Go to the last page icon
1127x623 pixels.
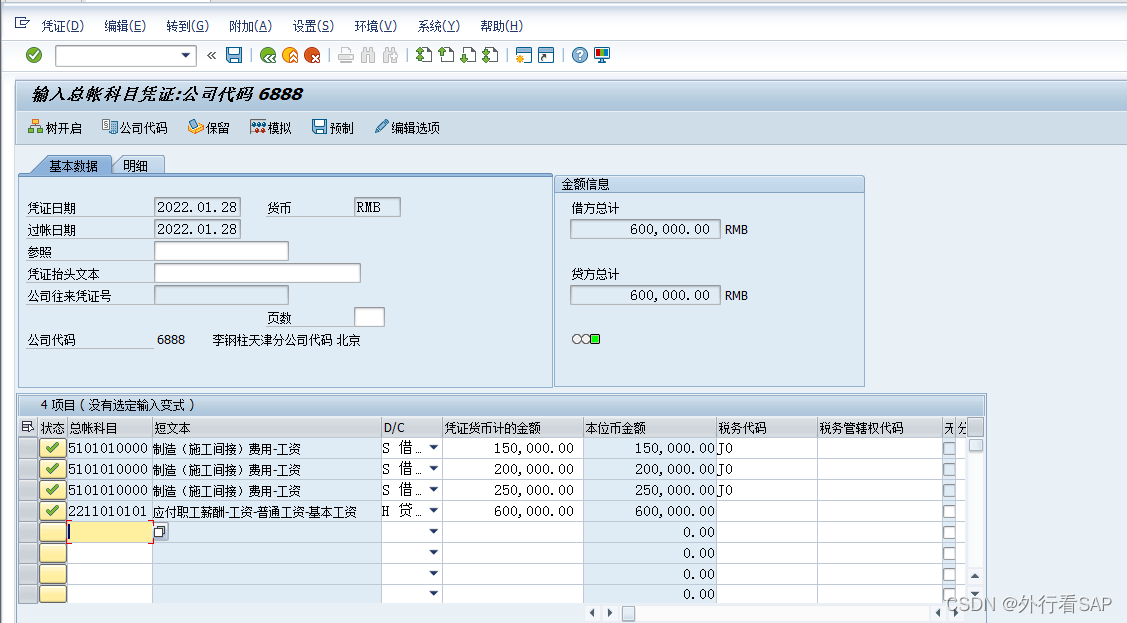490,55
